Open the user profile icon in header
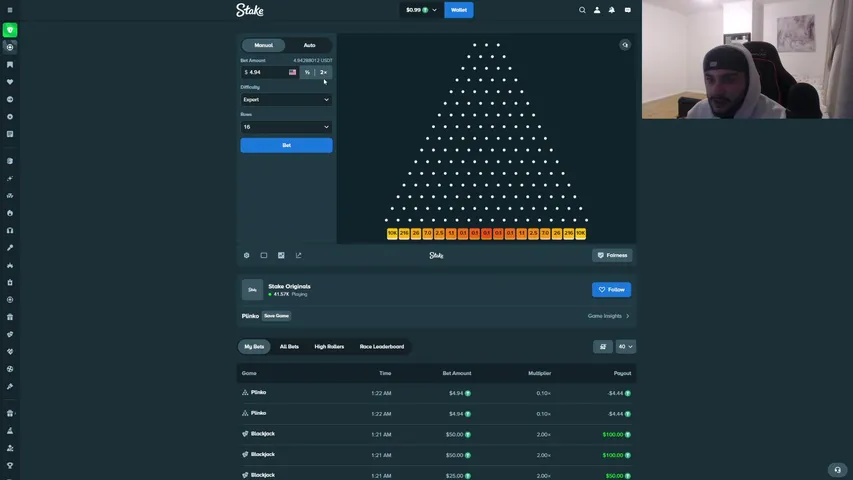Image resolution: width=853 pixels, height=480 pixels. coord(597,10)
